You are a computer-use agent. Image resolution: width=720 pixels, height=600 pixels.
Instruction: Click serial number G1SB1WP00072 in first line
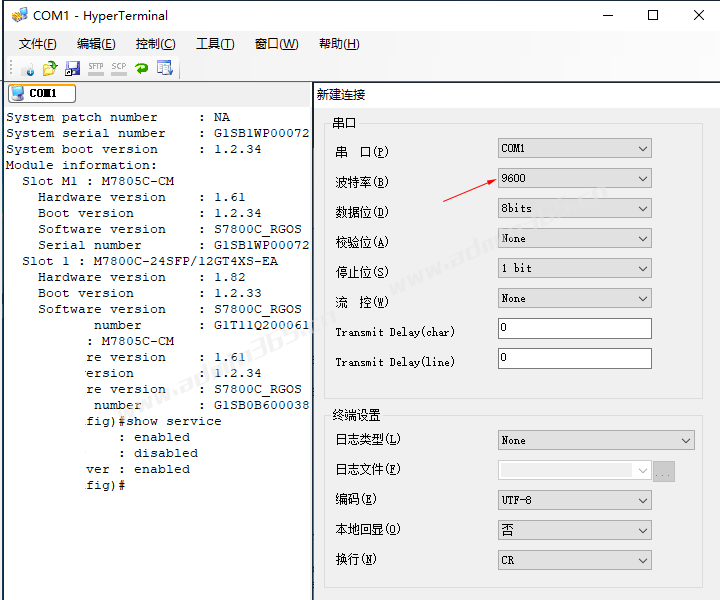pyautogui.click(x=261, y=133)
